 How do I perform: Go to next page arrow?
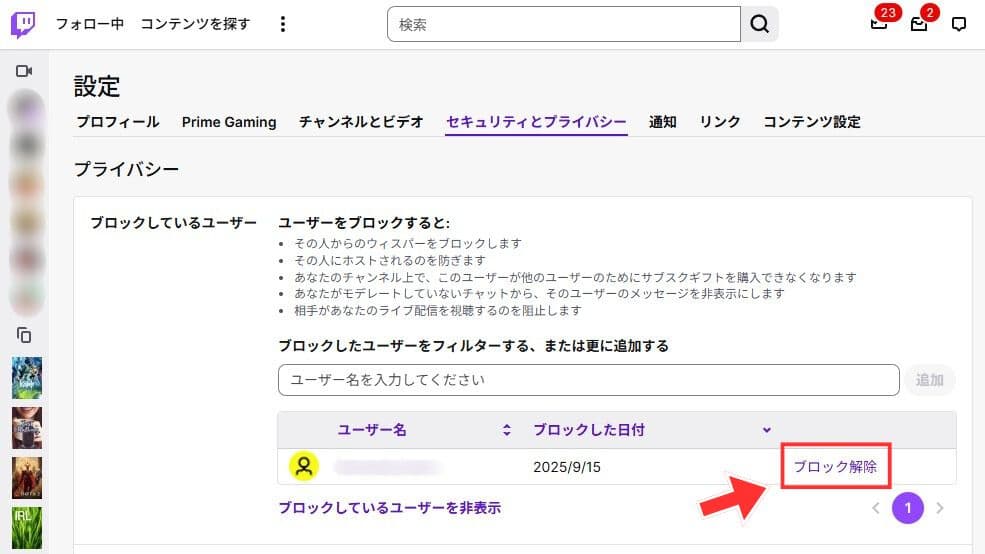pyautogui.click(x=940, y=508)
